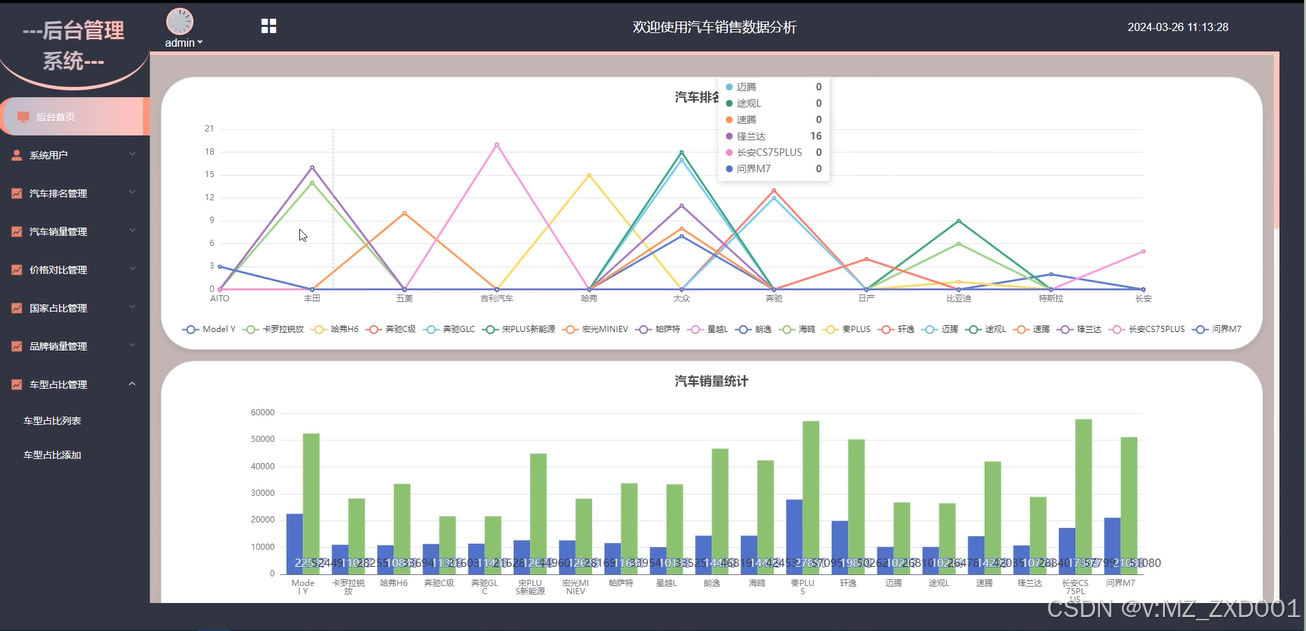Click the 2024-03-26 11:13:28 timestamp

1178,27
